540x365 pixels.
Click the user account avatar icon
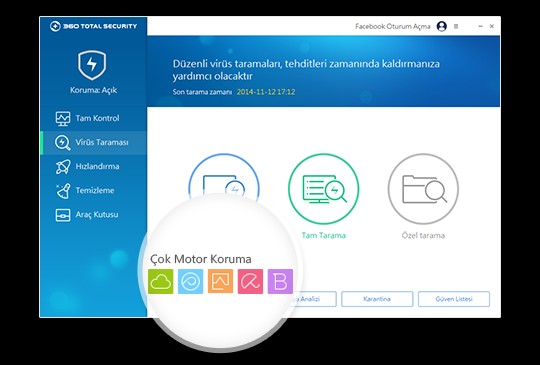442,26
